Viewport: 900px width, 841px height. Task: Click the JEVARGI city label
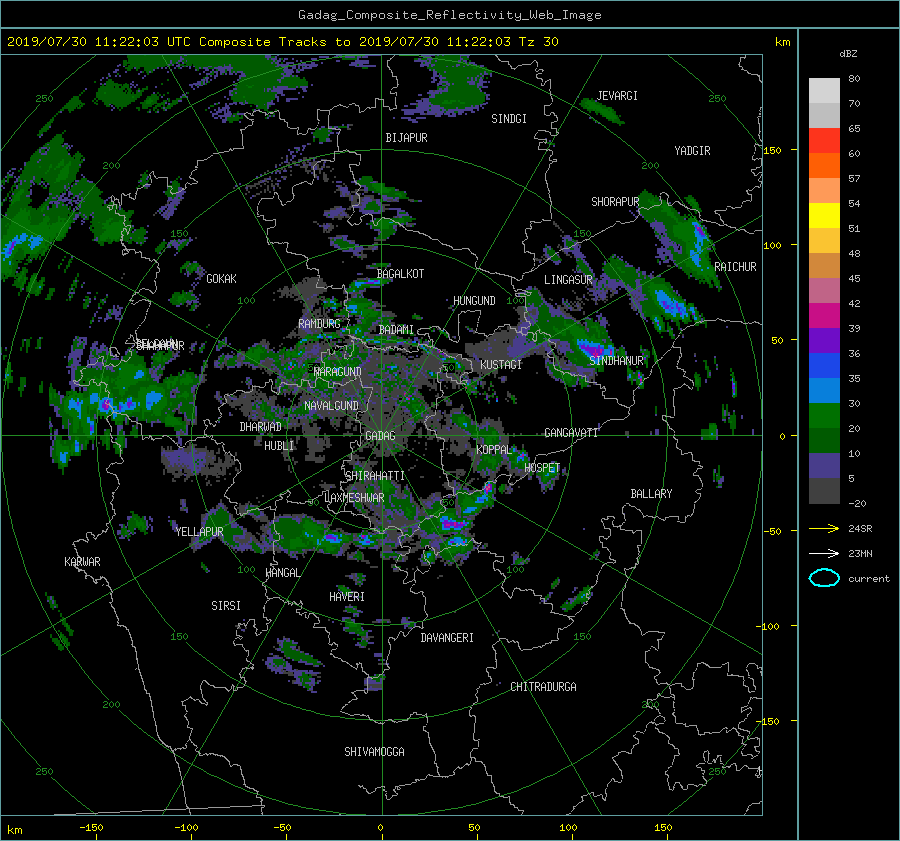[618, 96]
